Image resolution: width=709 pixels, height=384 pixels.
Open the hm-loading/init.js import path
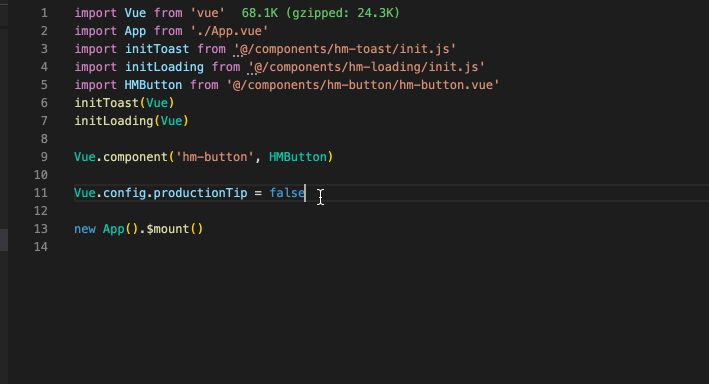[366, 67]
